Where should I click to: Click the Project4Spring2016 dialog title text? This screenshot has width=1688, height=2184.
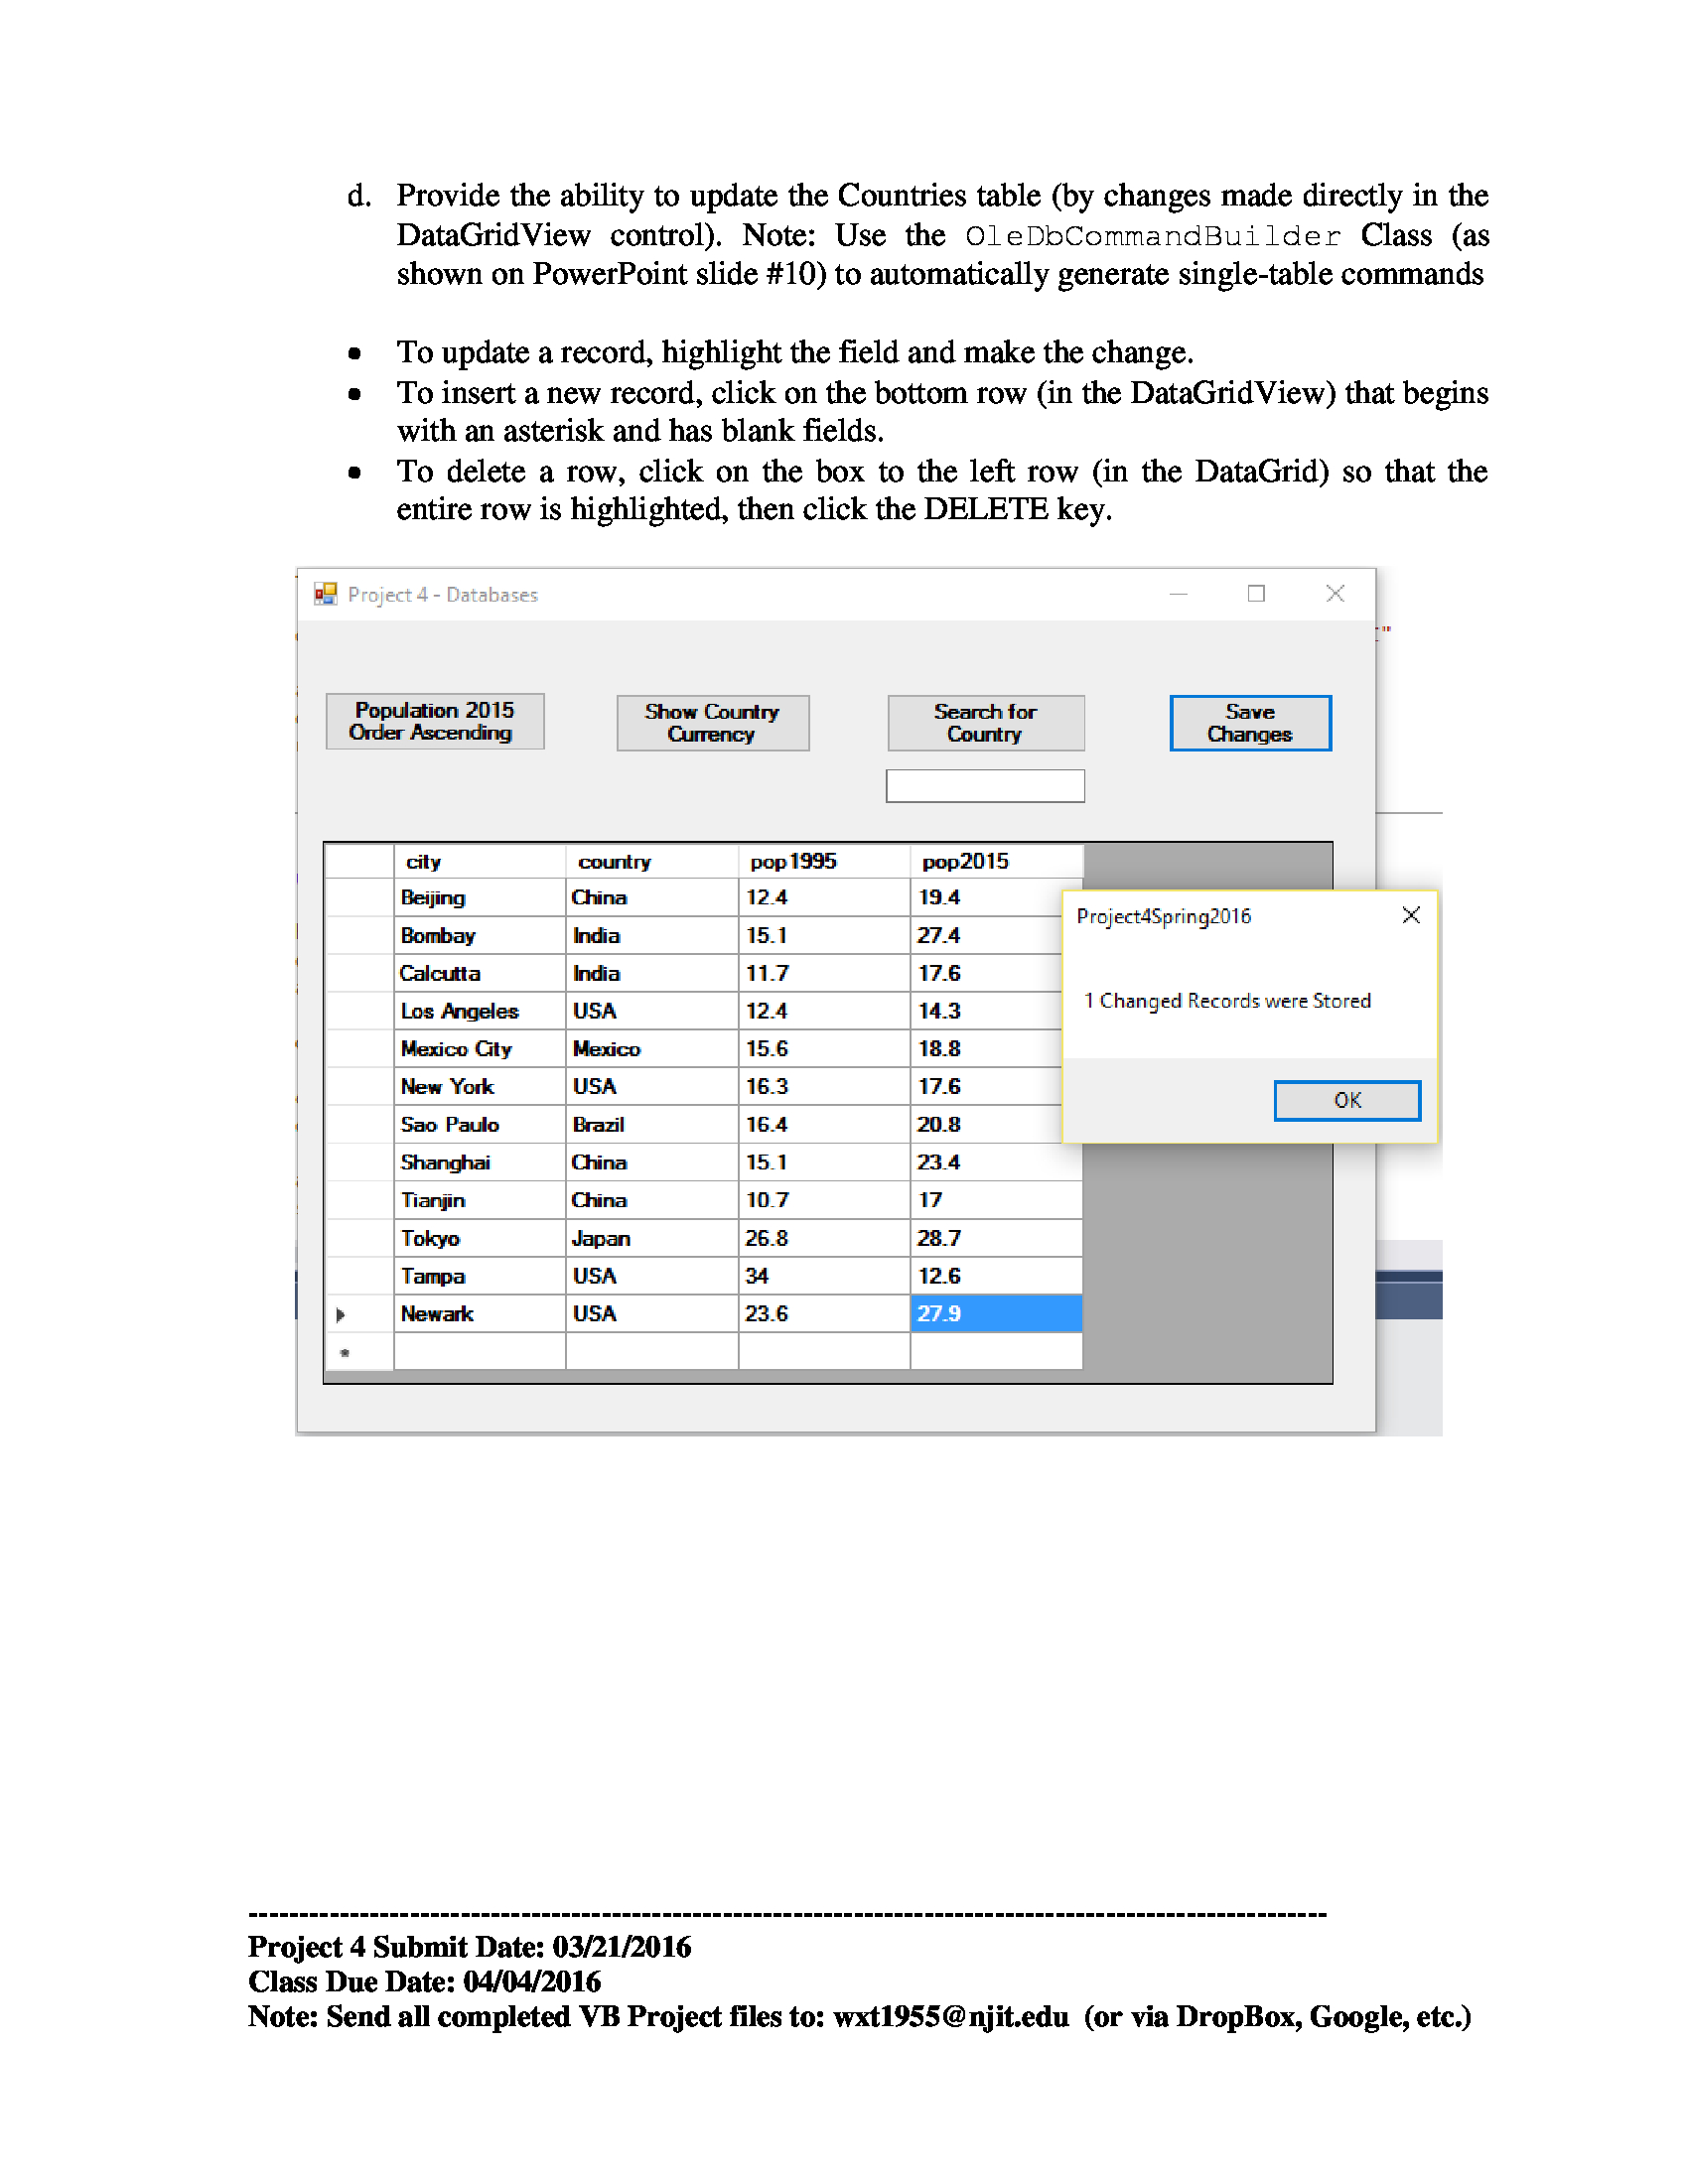(x=1163, y=915)
